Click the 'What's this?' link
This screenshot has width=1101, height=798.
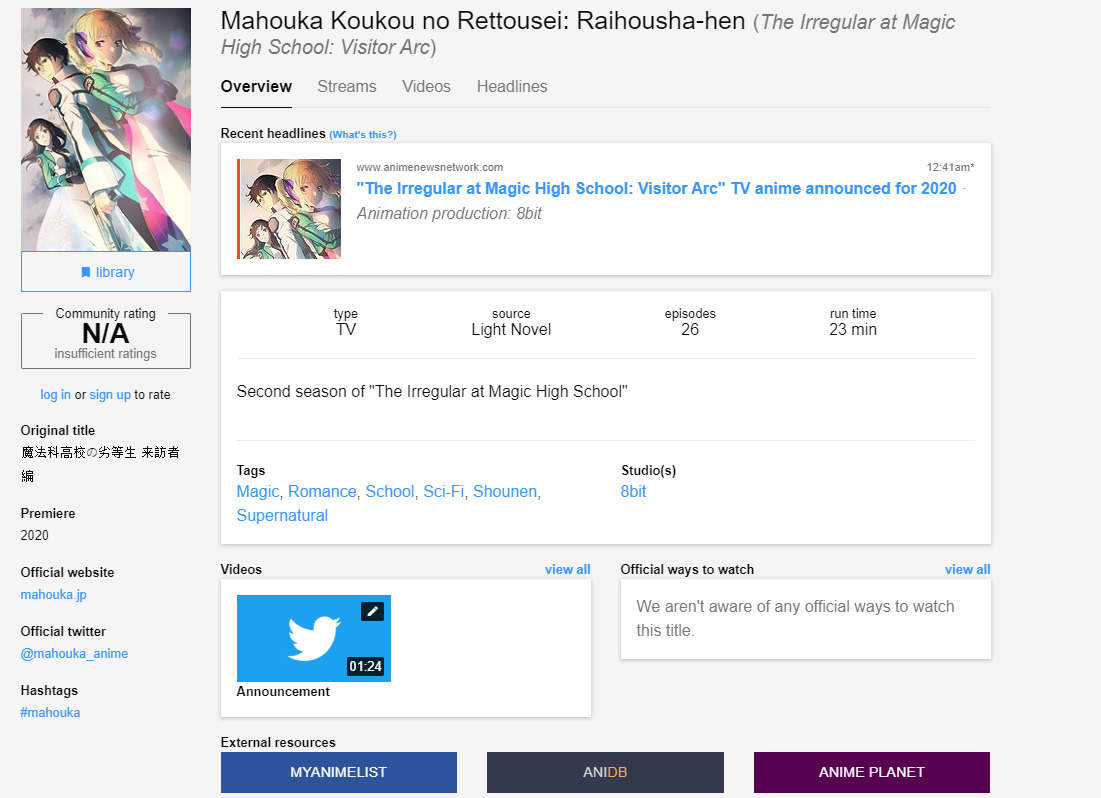pos(363,135)
